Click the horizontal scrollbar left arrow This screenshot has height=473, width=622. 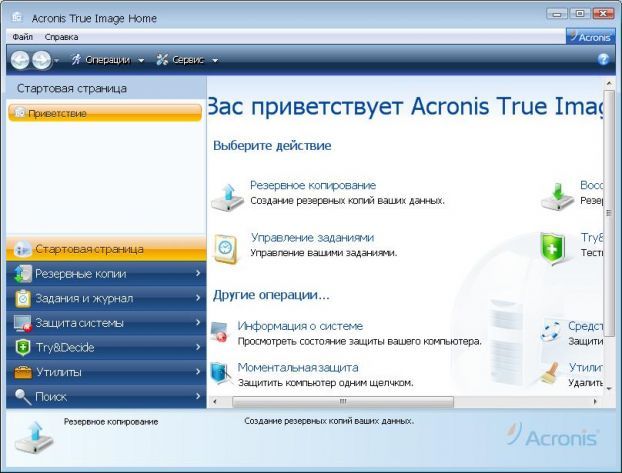coord(215,402)
